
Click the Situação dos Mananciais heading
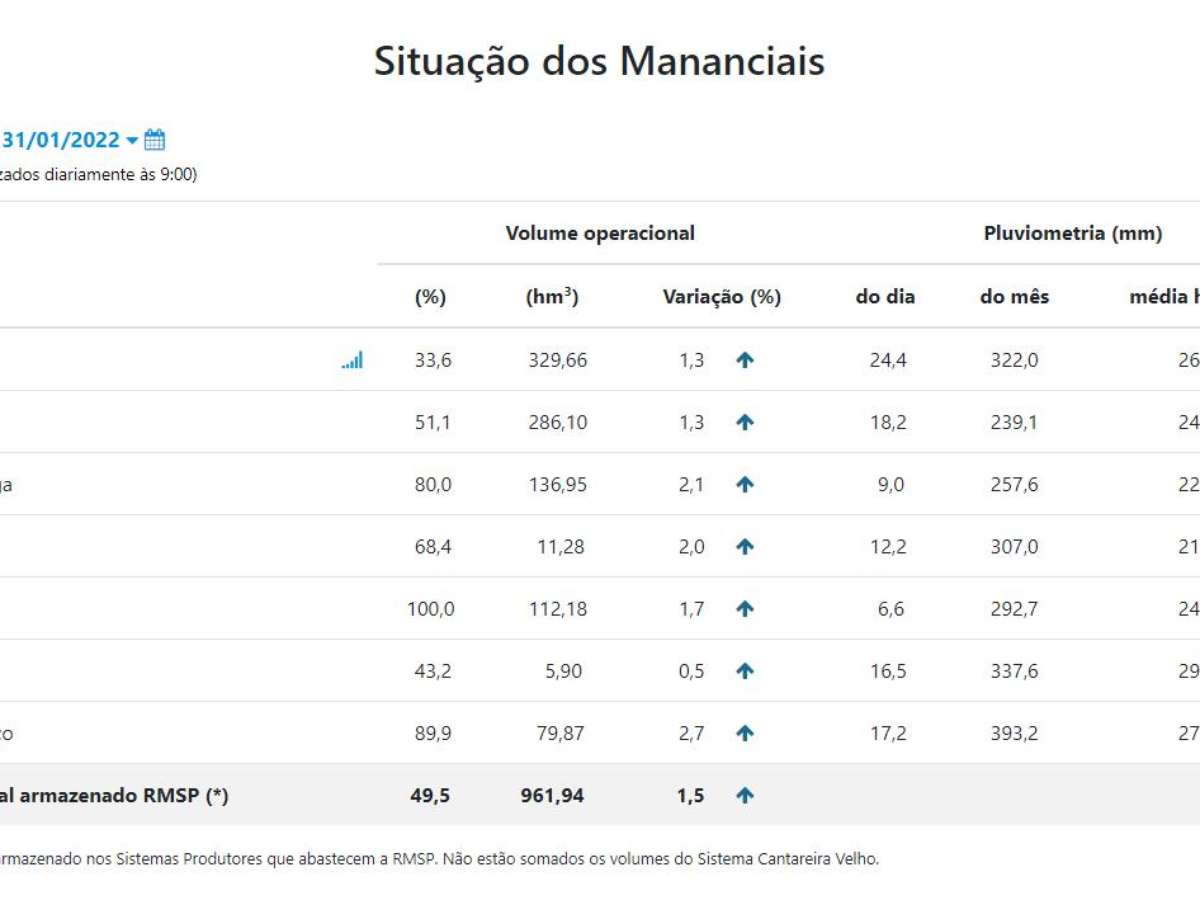pos(599,62)
